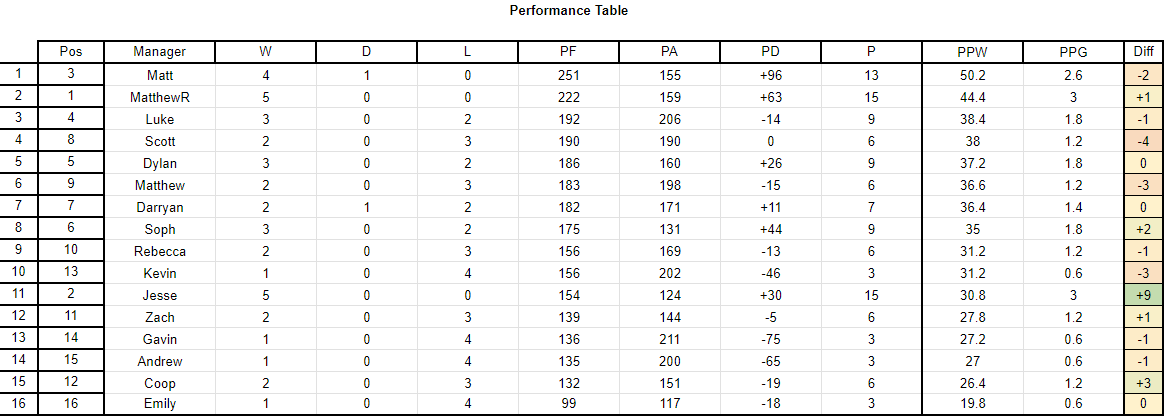Select the Performance Table title
The height and width of the screenshot is (420, 1176).
[x=568, y=10]
